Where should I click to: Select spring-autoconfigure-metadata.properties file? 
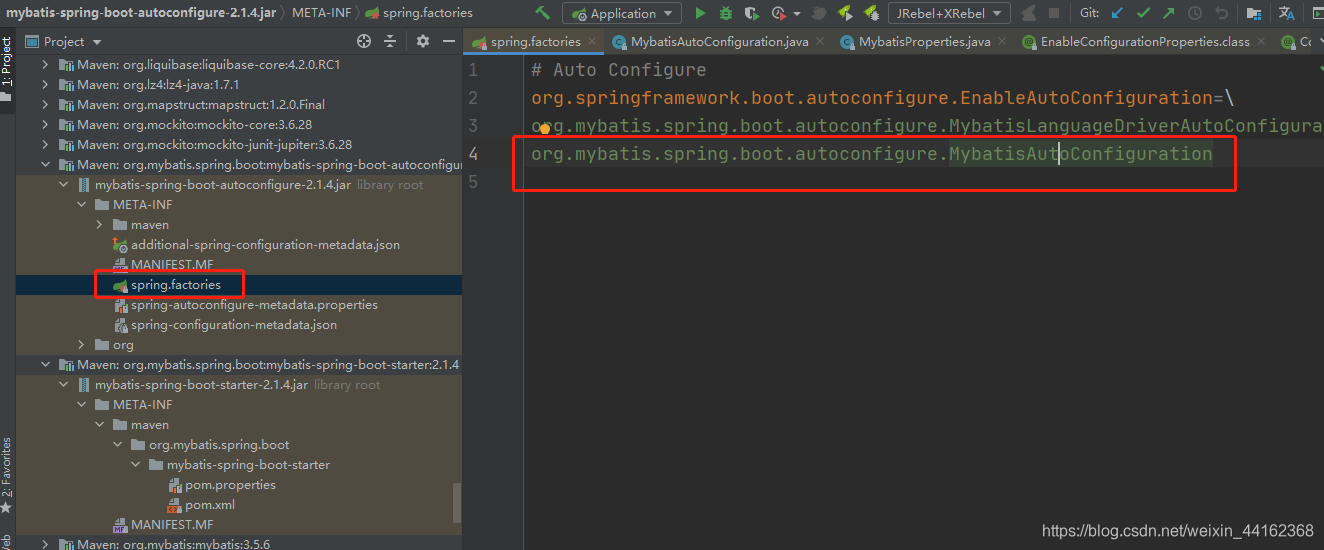coord(254,304)
